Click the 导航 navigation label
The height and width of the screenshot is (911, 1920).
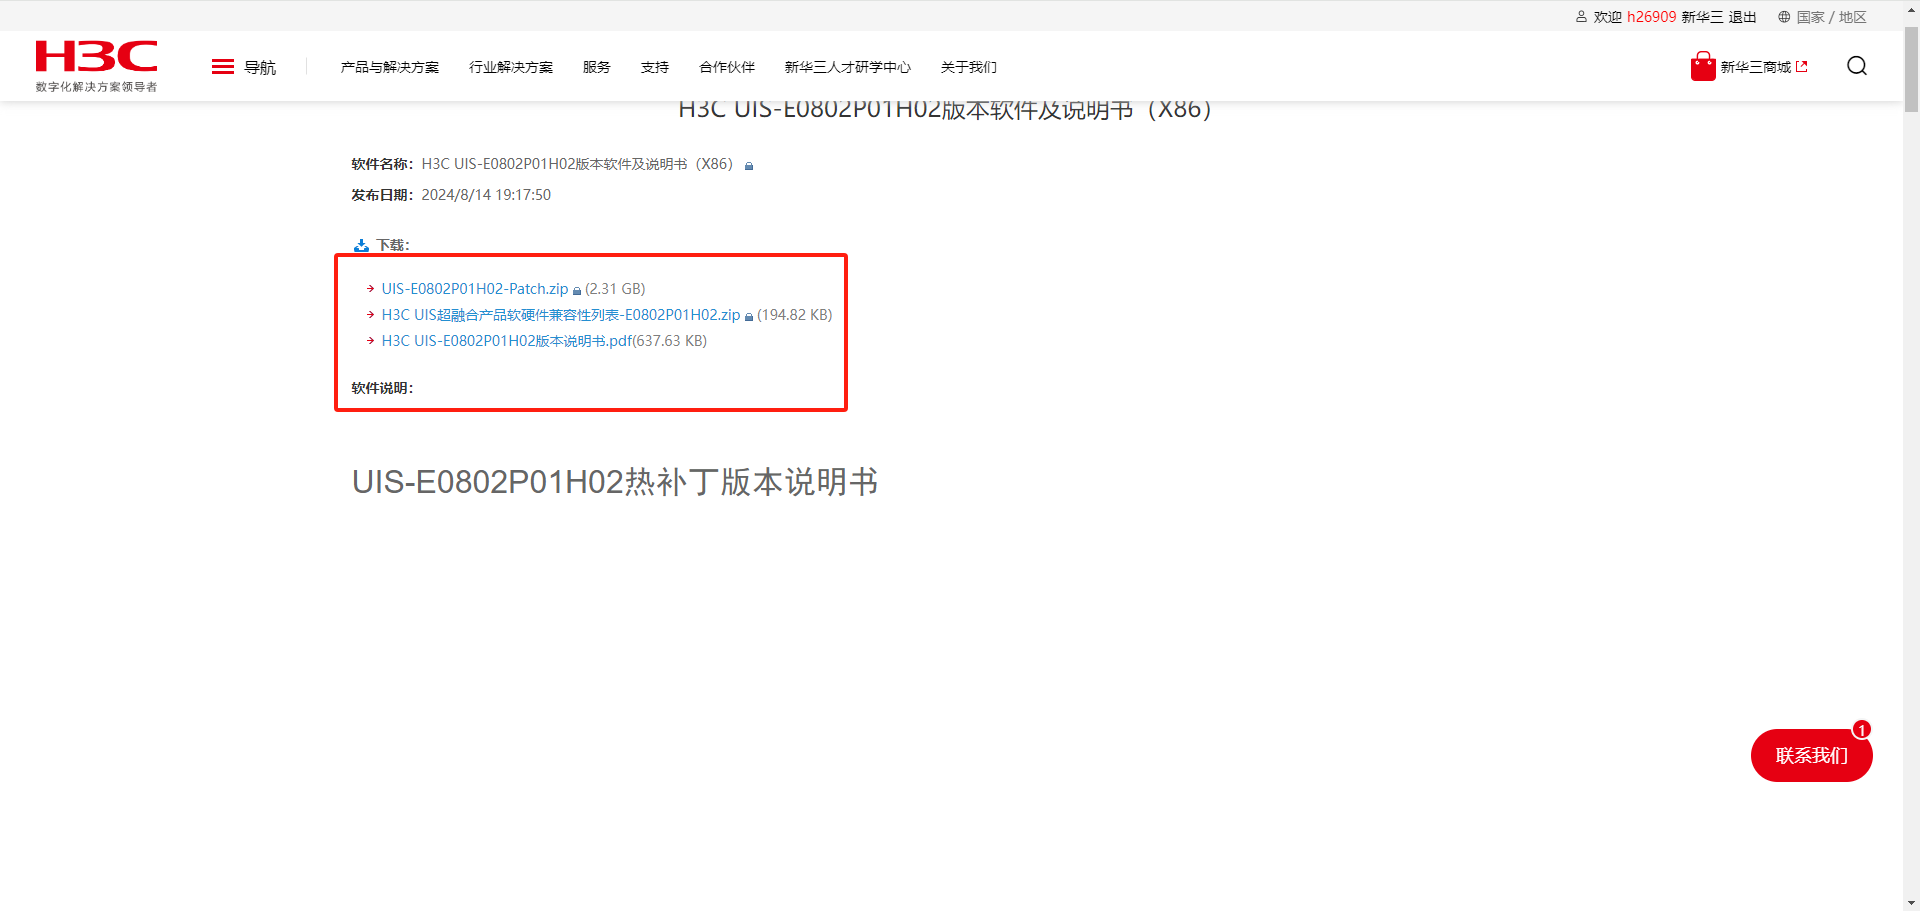click(260, 67)
